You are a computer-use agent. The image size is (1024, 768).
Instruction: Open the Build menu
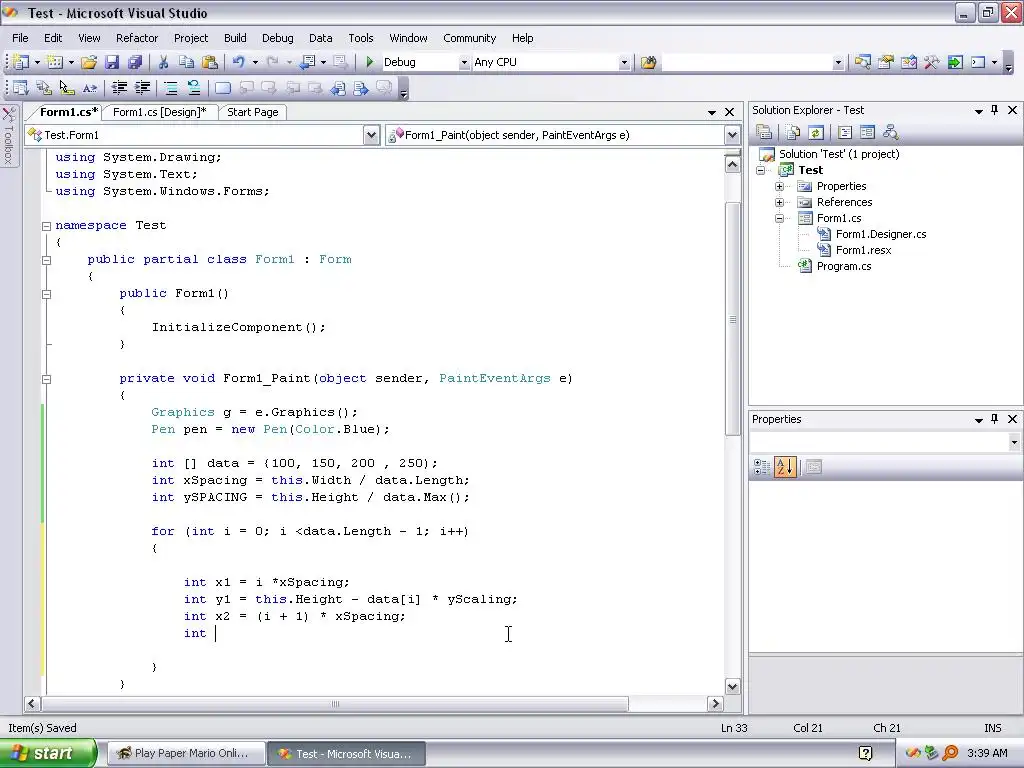click(235, 38)
